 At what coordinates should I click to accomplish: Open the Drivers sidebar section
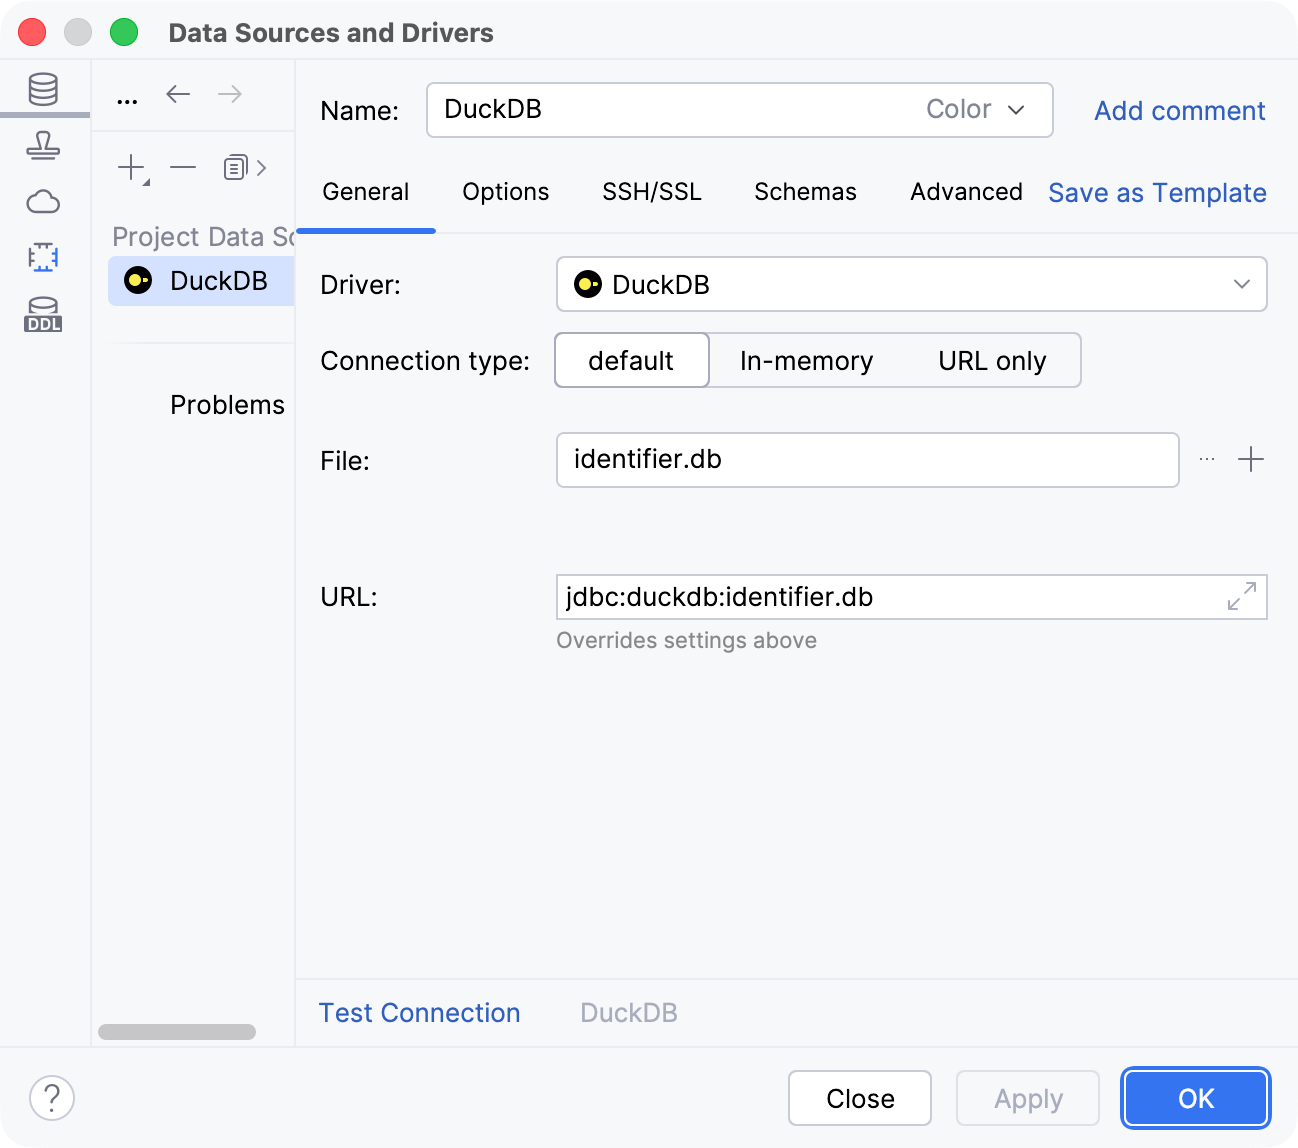(43, 146)
